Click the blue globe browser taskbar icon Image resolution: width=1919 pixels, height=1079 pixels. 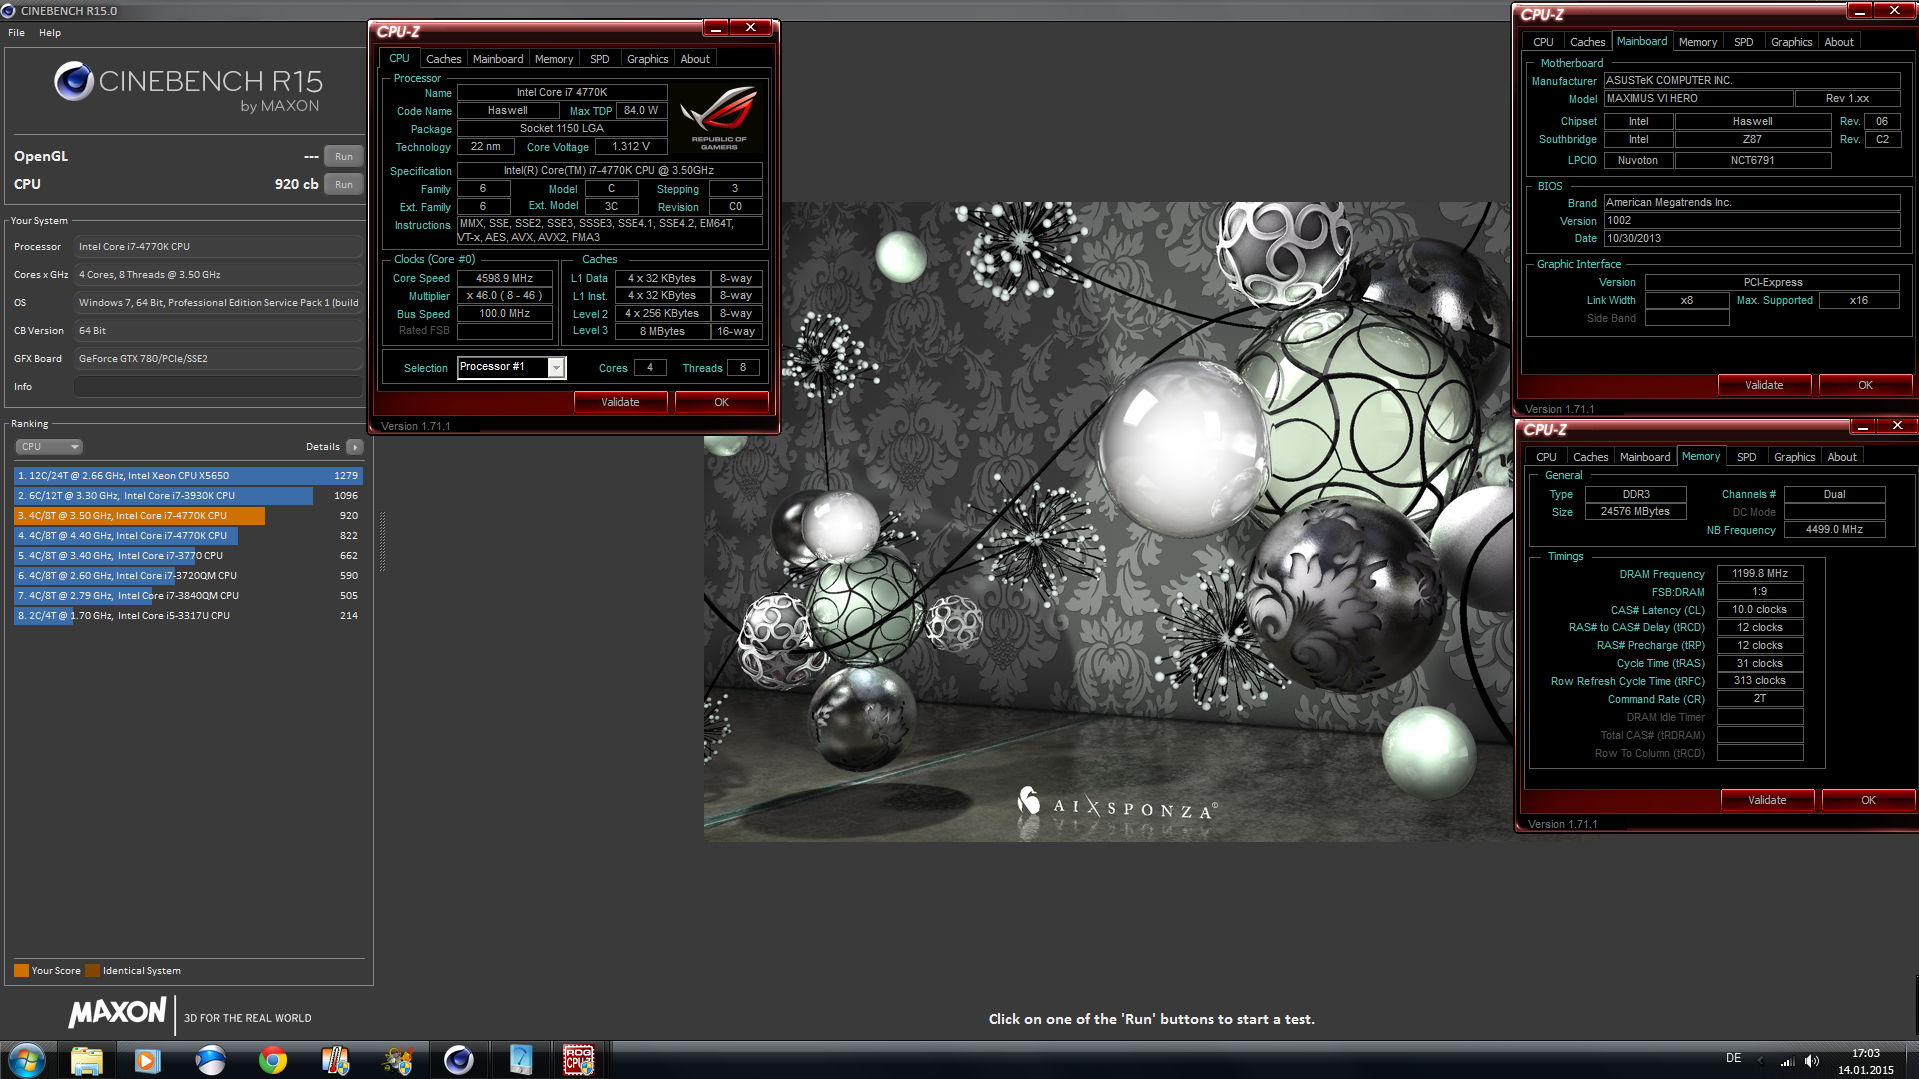210,1060
